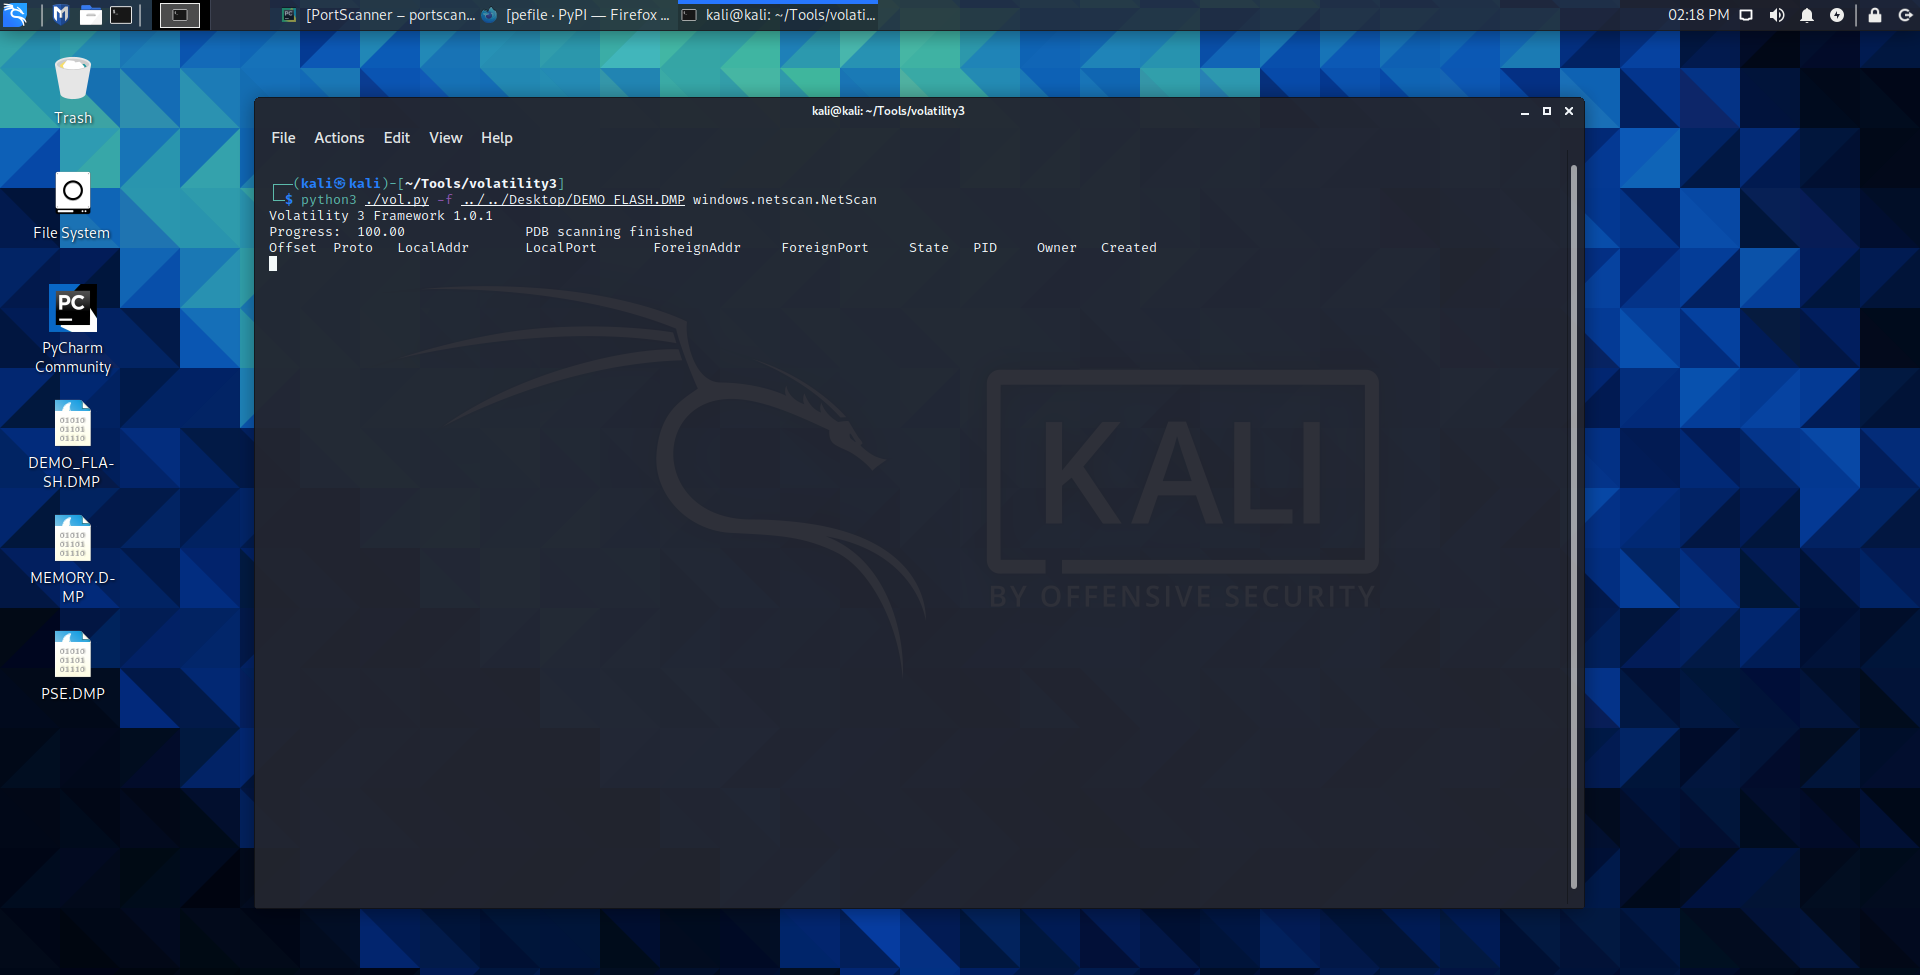Click the python3 word in command
The height and width of the screenshot is (975, 1920).
click(329, 200)
